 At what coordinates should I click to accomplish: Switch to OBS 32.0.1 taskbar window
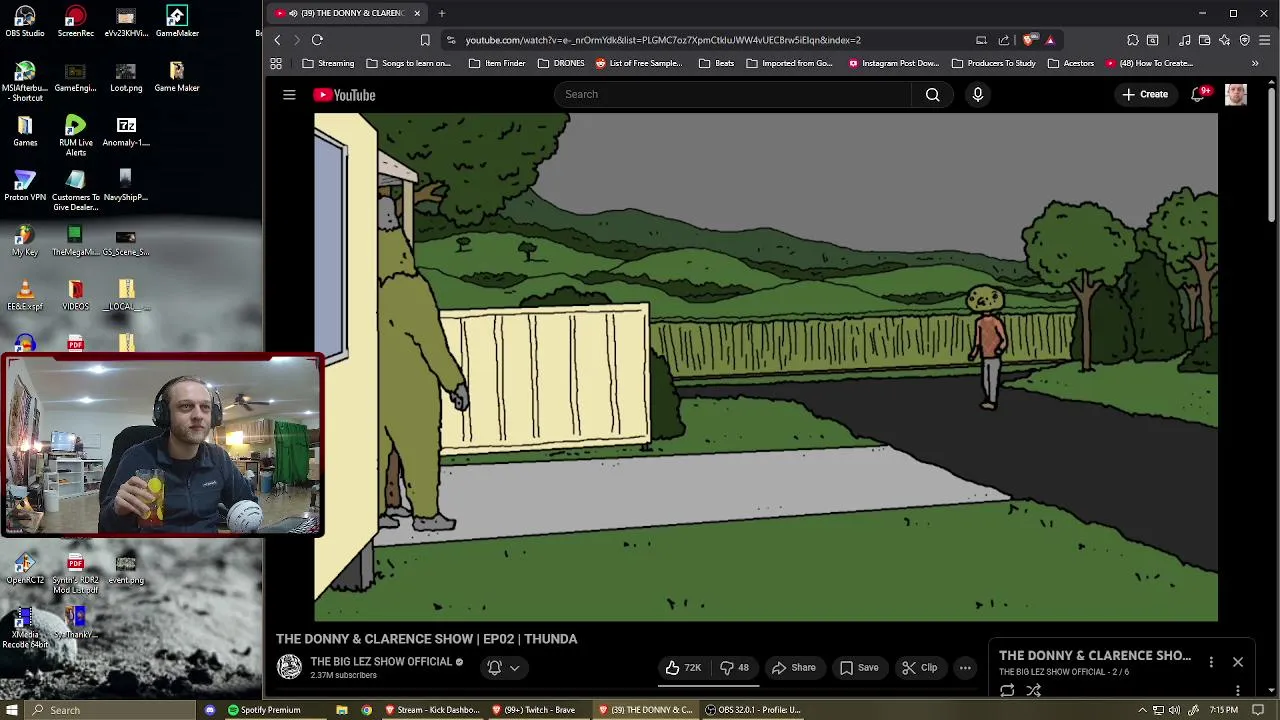click(752, 710)
